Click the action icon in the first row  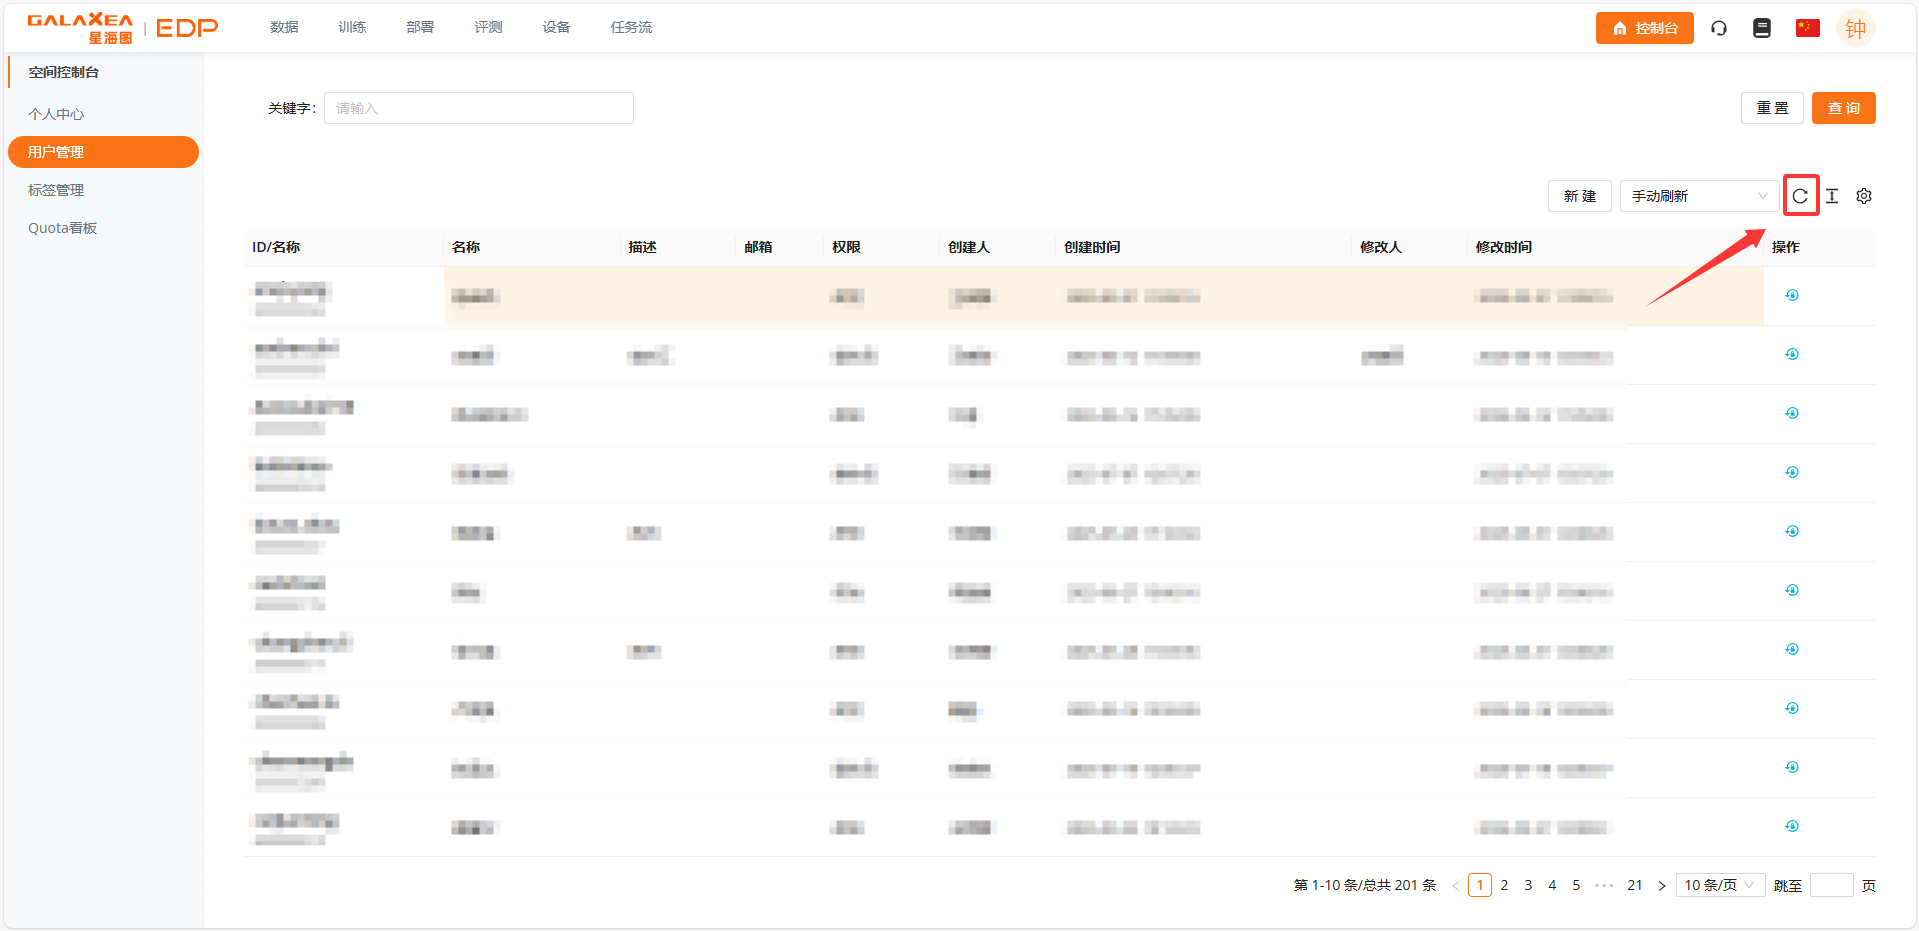pos(1792,295)
